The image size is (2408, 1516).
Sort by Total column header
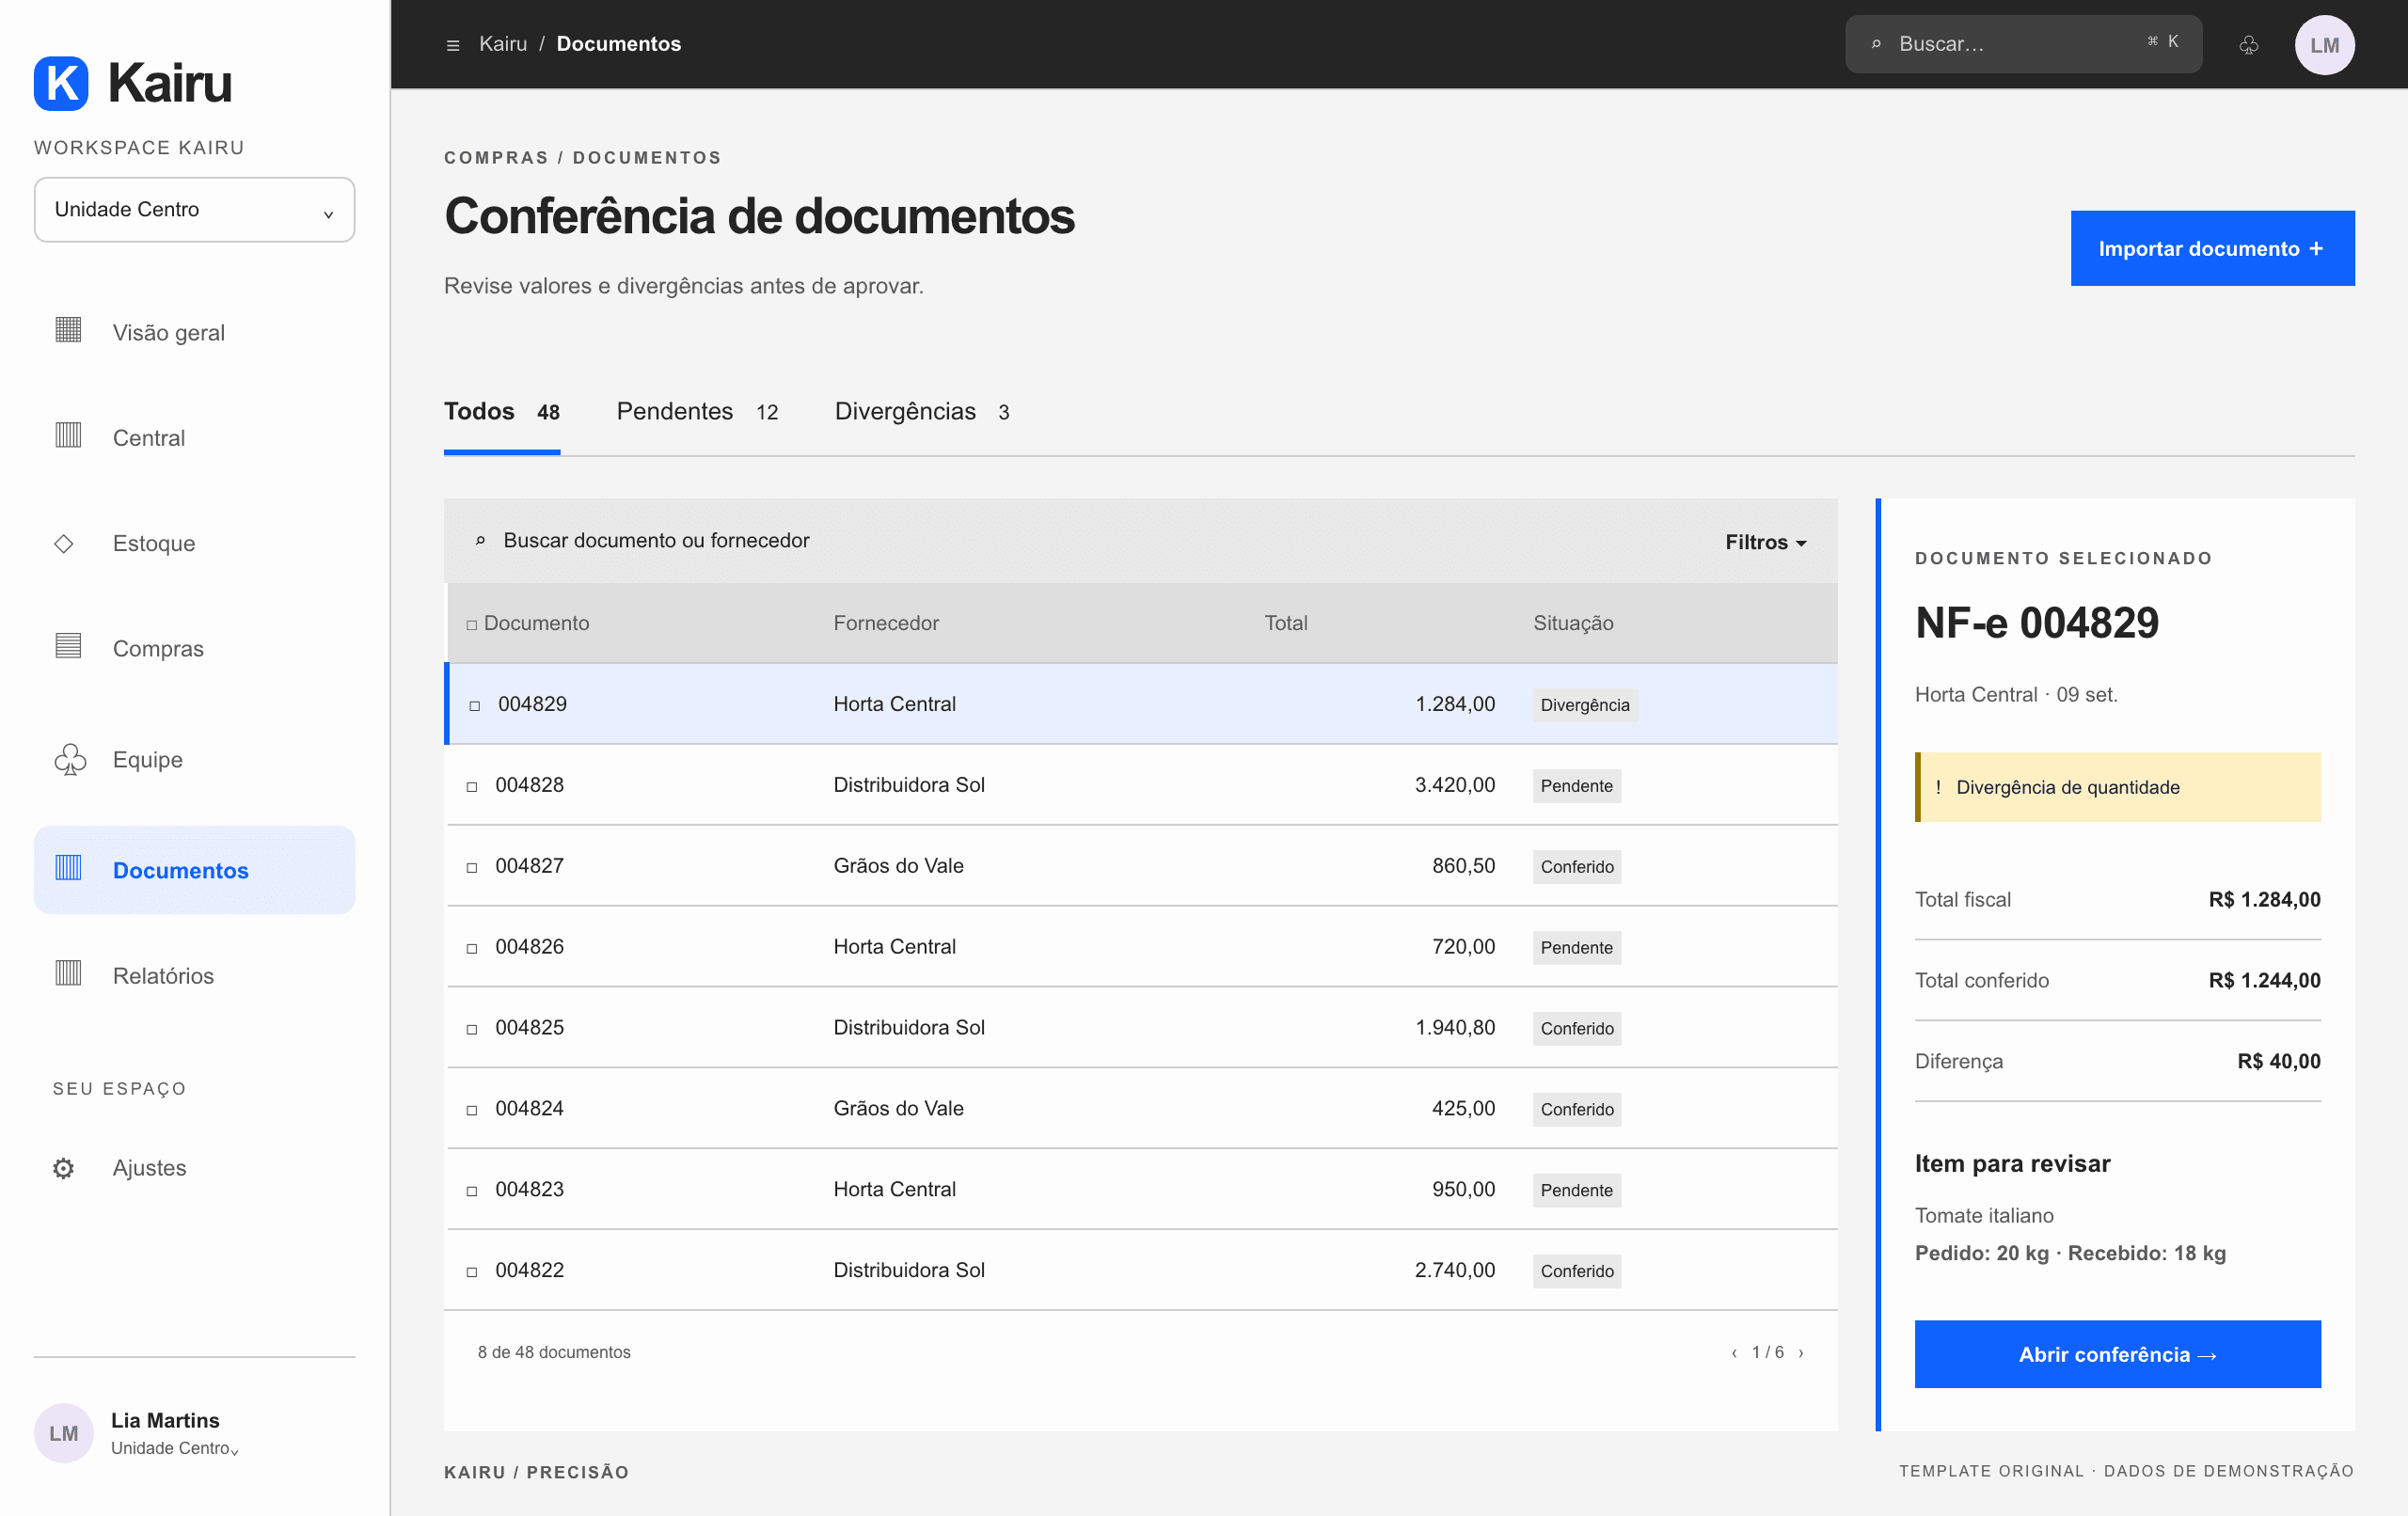1285,623
